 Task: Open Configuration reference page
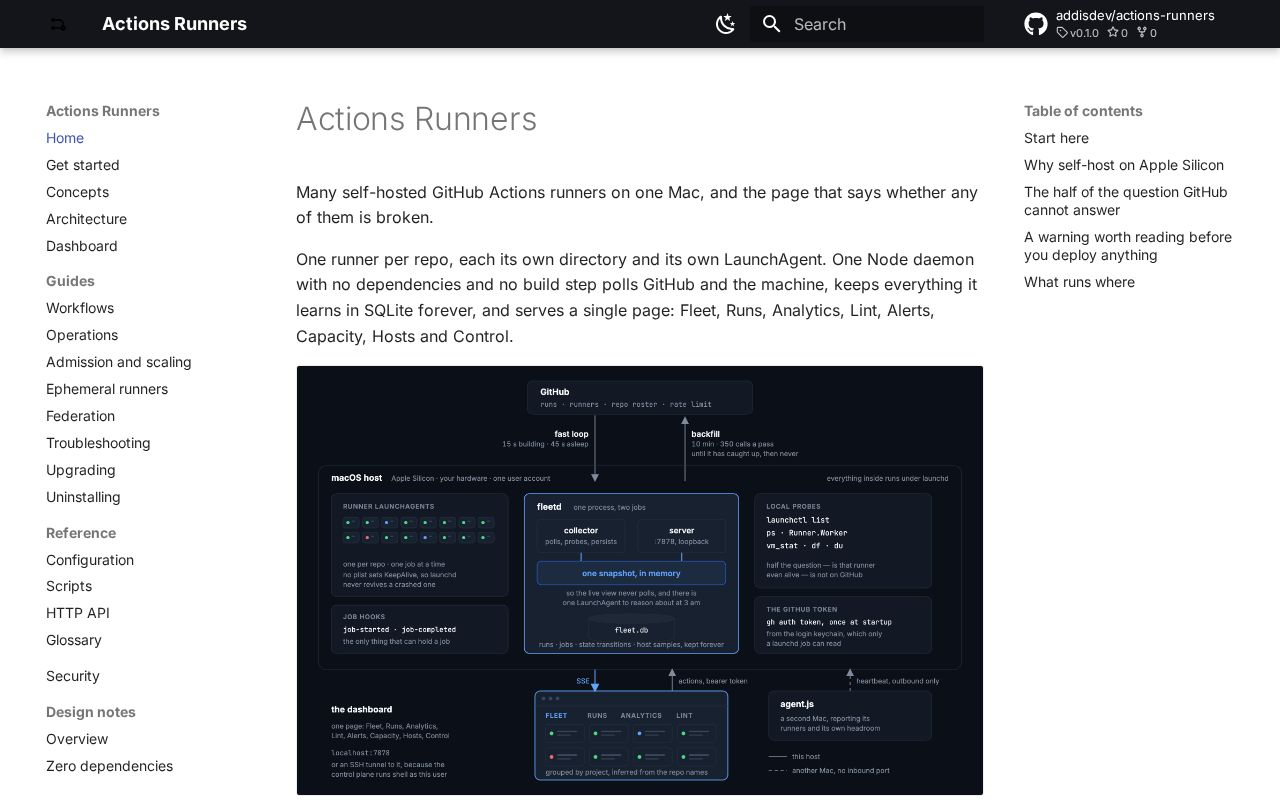pyautogui.click(x=90, y=560)
